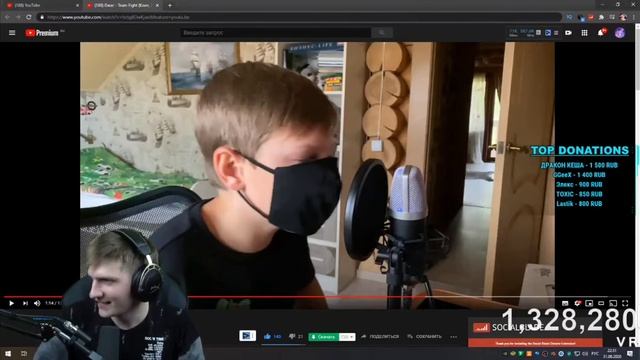Viewport: 640px width, 360px height.
Task: Open the download quality dropdown
Action: pyautogui.click(x=347, y=337)
